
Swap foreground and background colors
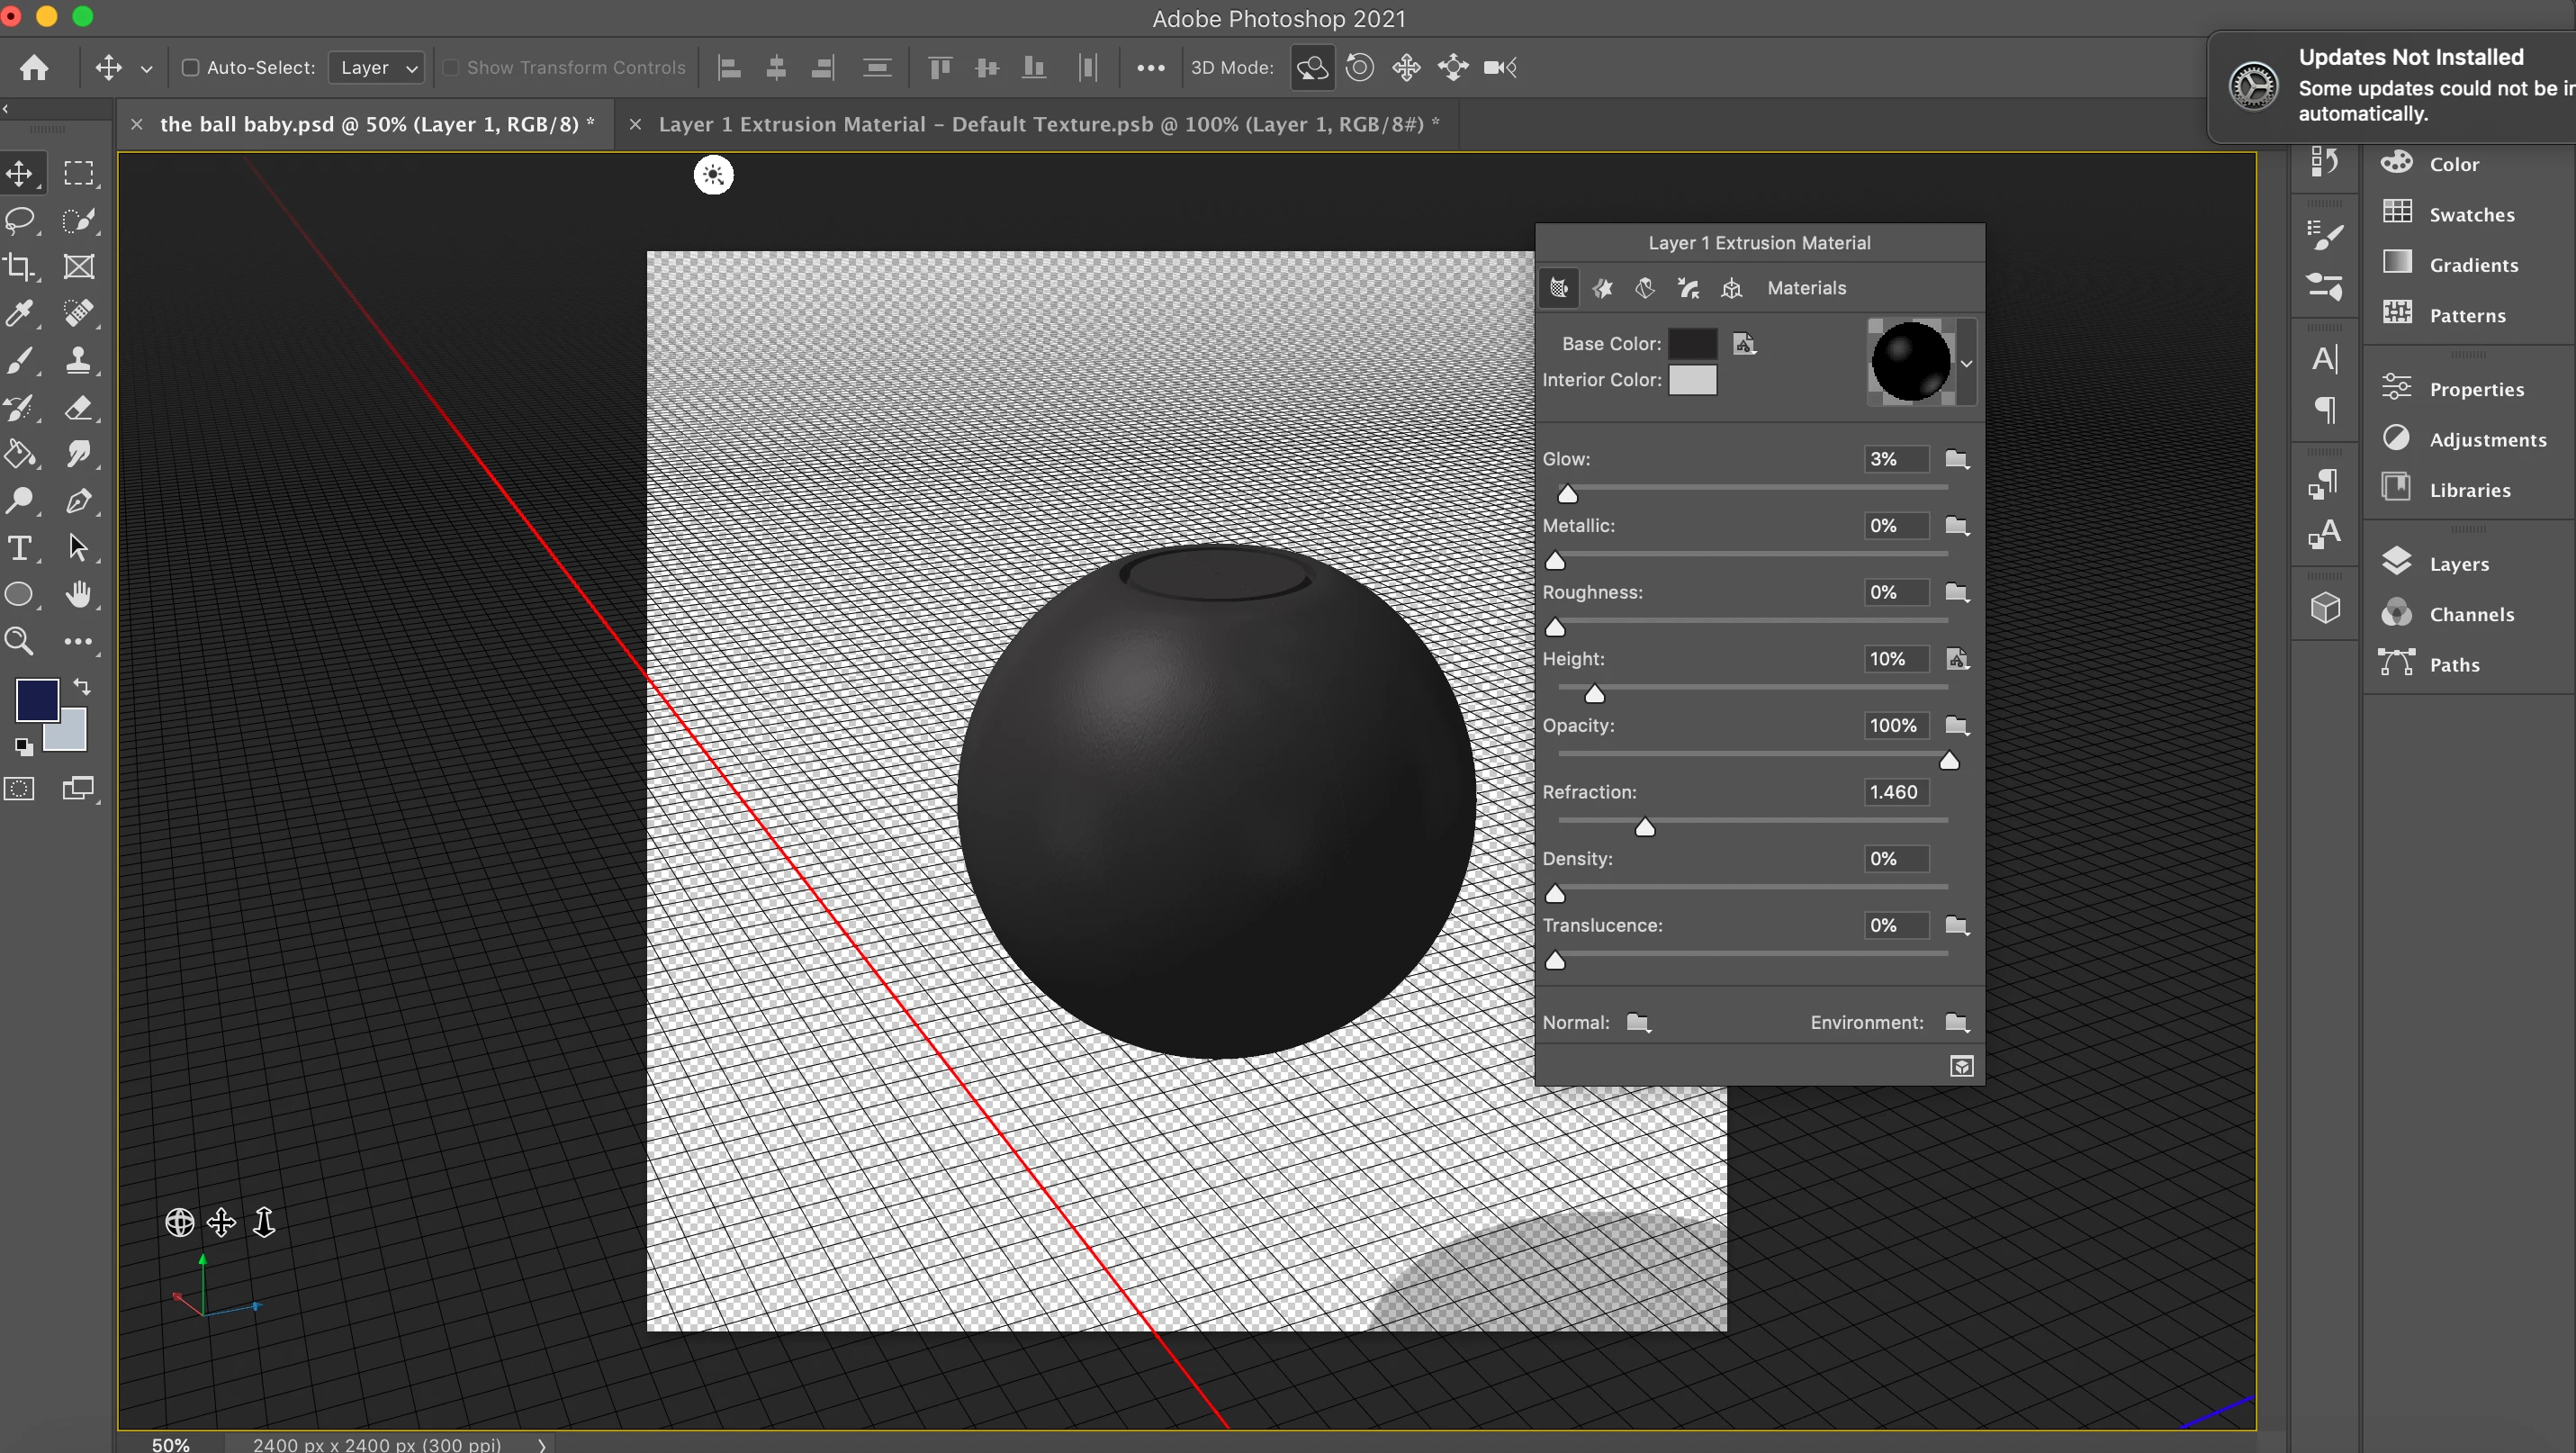tap(83, 687)
